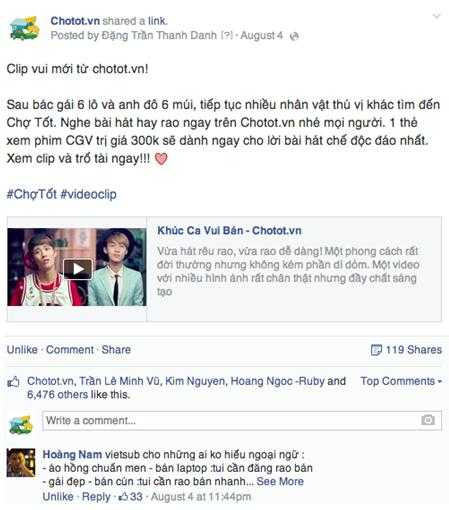449x510 pixels.
Task: Open Hoàng Nam's profile avatar
Action: pyautogui.click(x=21, y=462)
